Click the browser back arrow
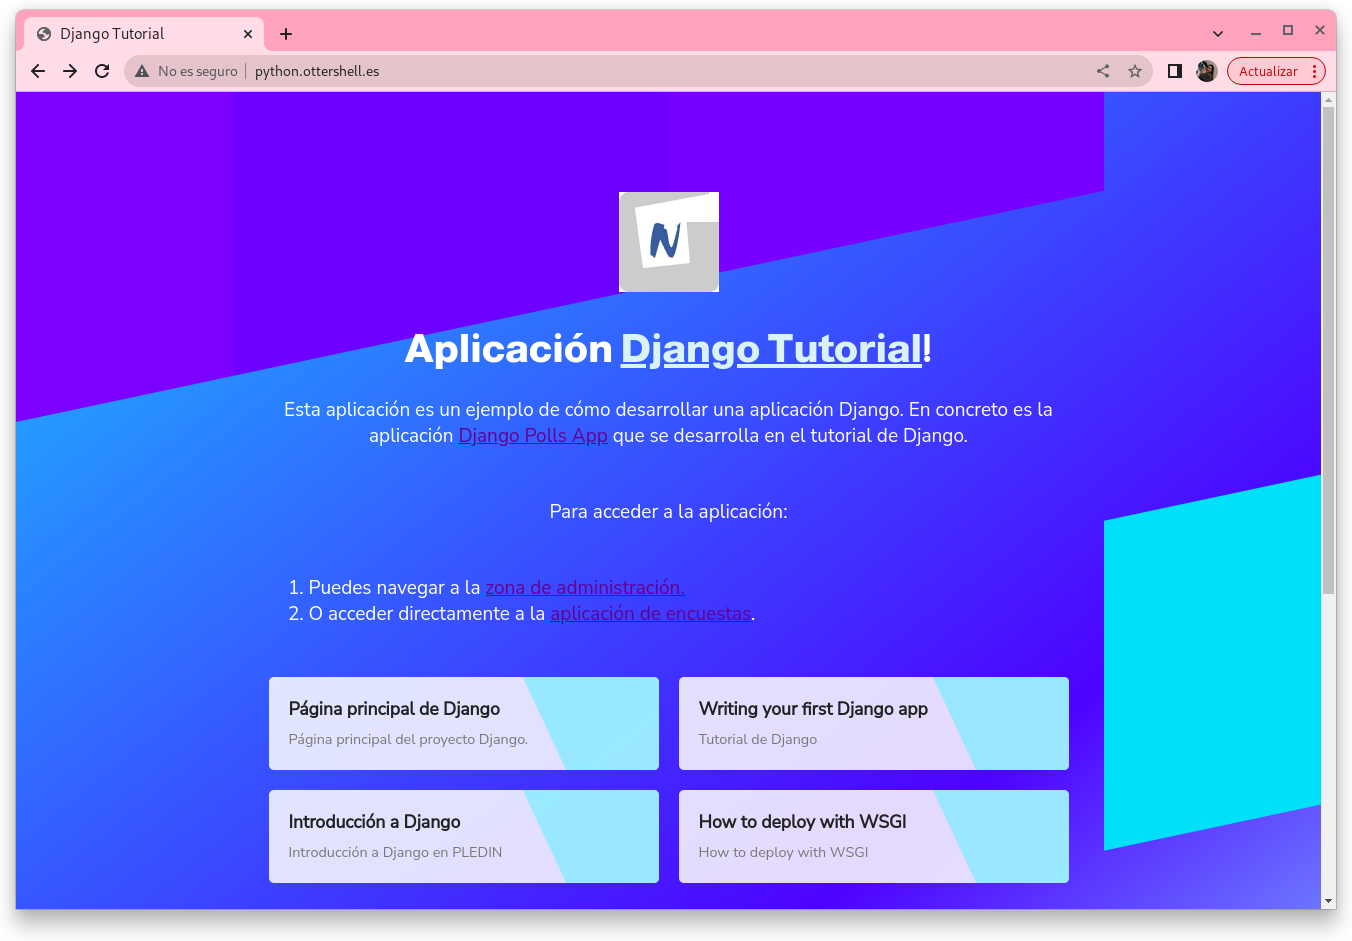The width and height of the screenshot is (1352, 941). tap(38, 71)
